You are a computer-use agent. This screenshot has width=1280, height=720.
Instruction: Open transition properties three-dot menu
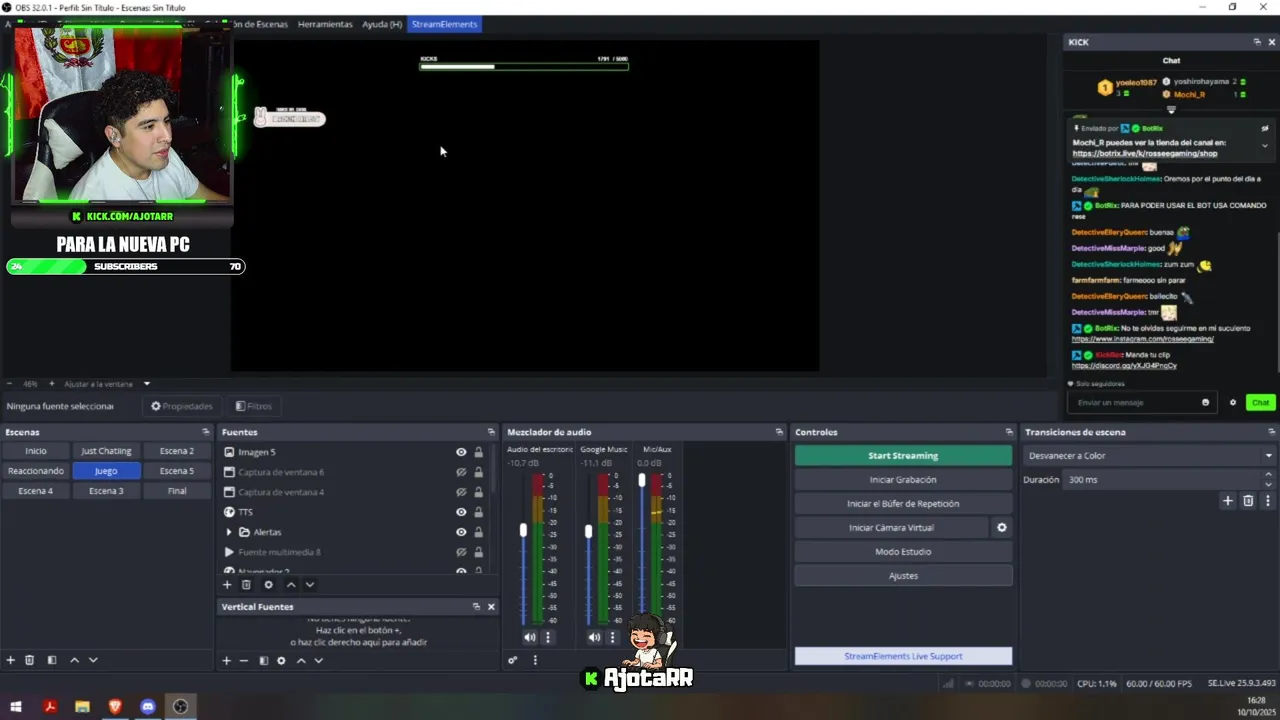coord(1268,501)
